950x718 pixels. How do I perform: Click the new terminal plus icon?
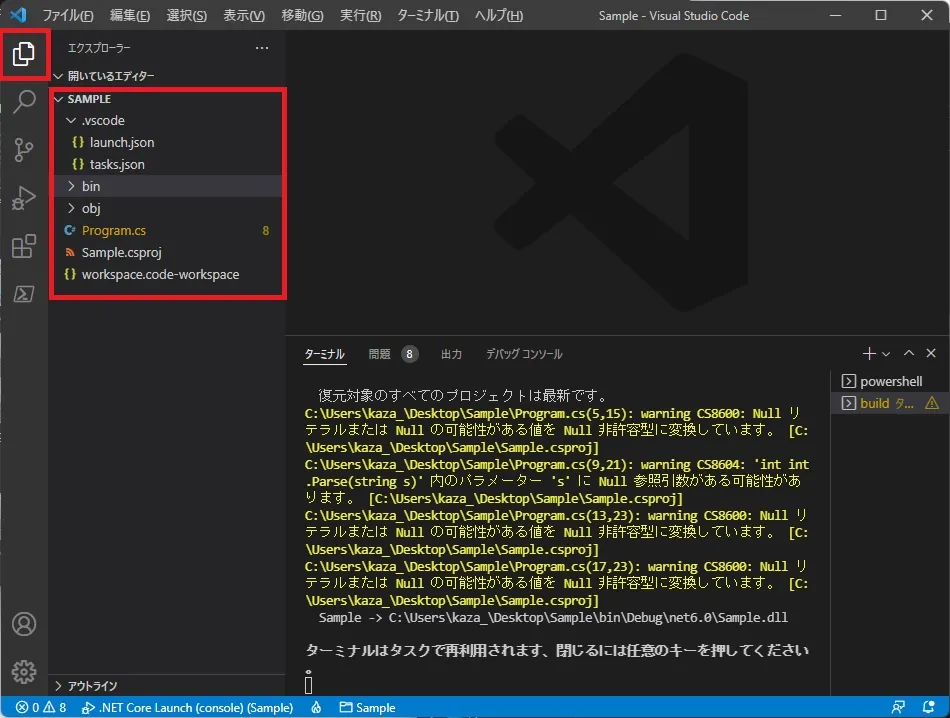click(x=869, y=354)
